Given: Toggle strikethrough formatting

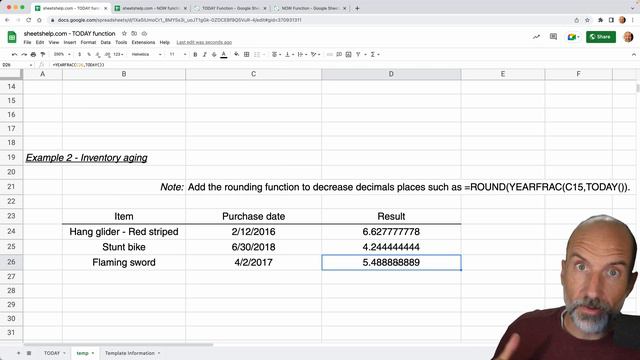Looking at the screenshot, I should point(214,54).
